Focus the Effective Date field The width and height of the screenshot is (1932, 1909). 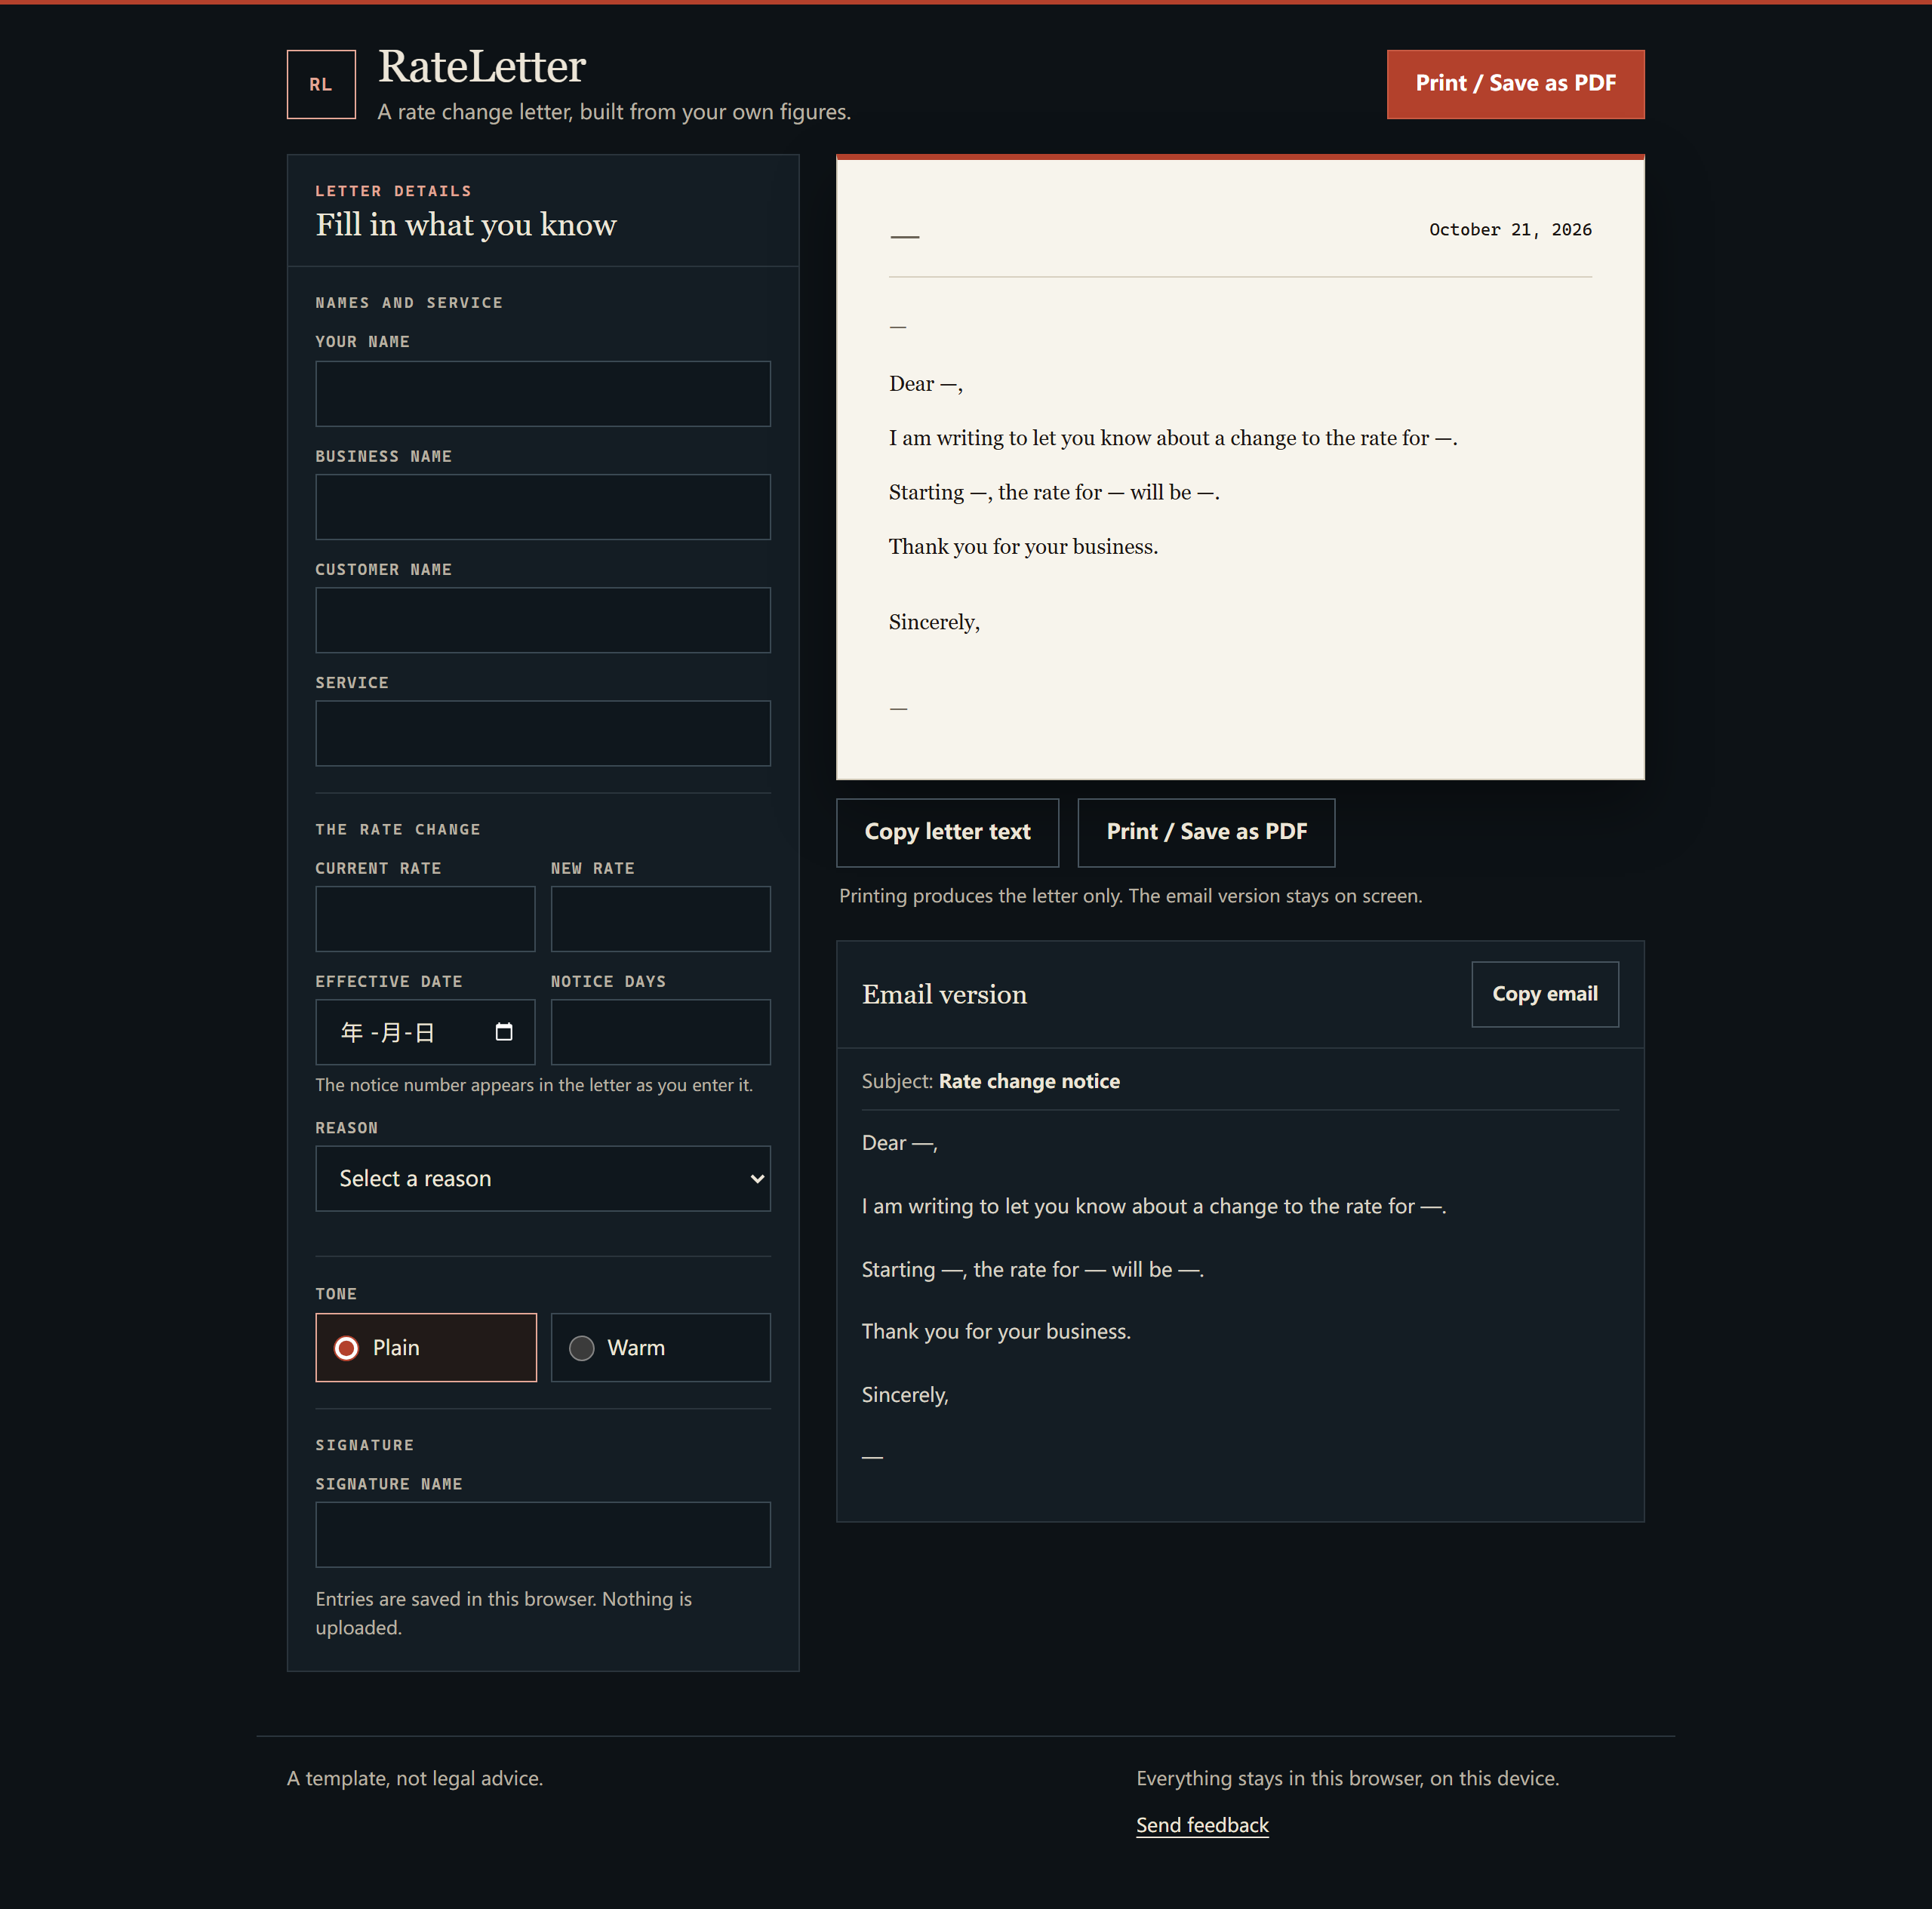pyautogui.click(x=425, y=1032)
